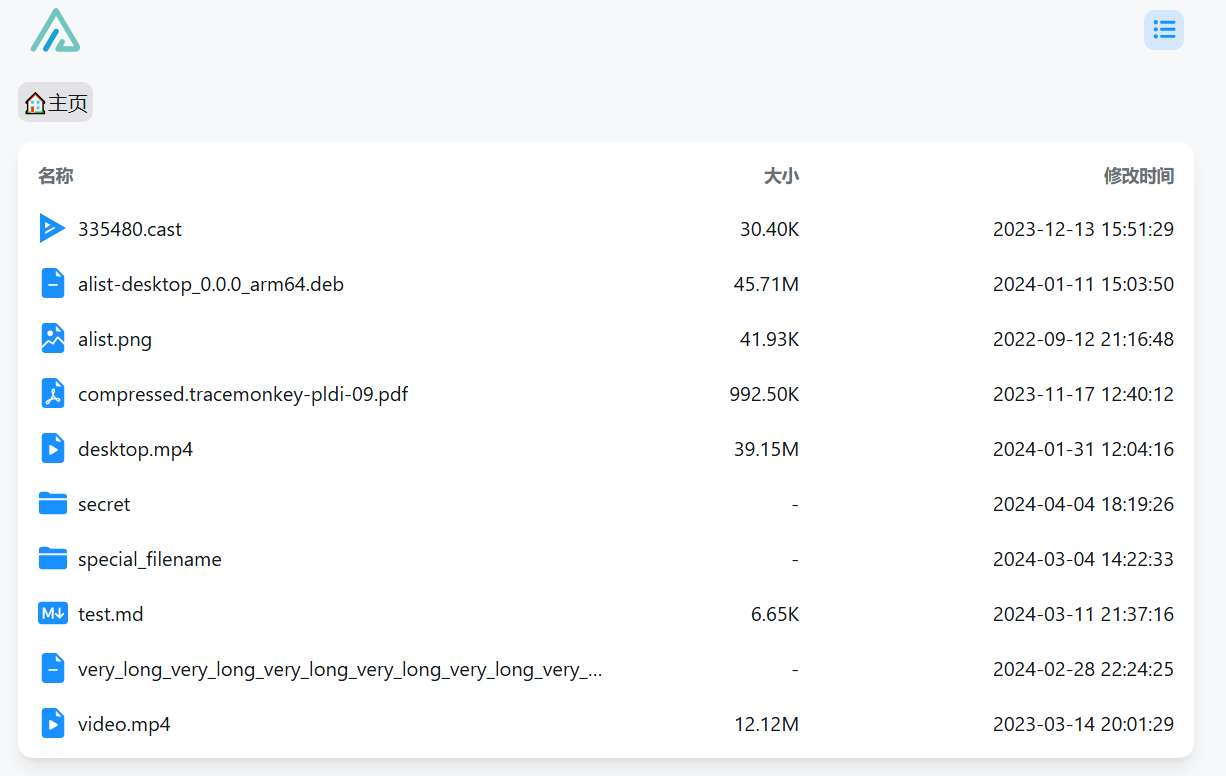Click the 335480.cast file icon

[52, 229]
